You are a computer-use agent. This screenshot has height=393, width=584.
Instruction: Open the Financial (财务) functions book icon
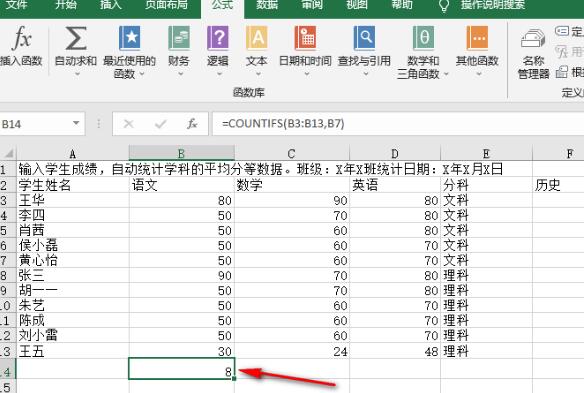pos(179,38)
